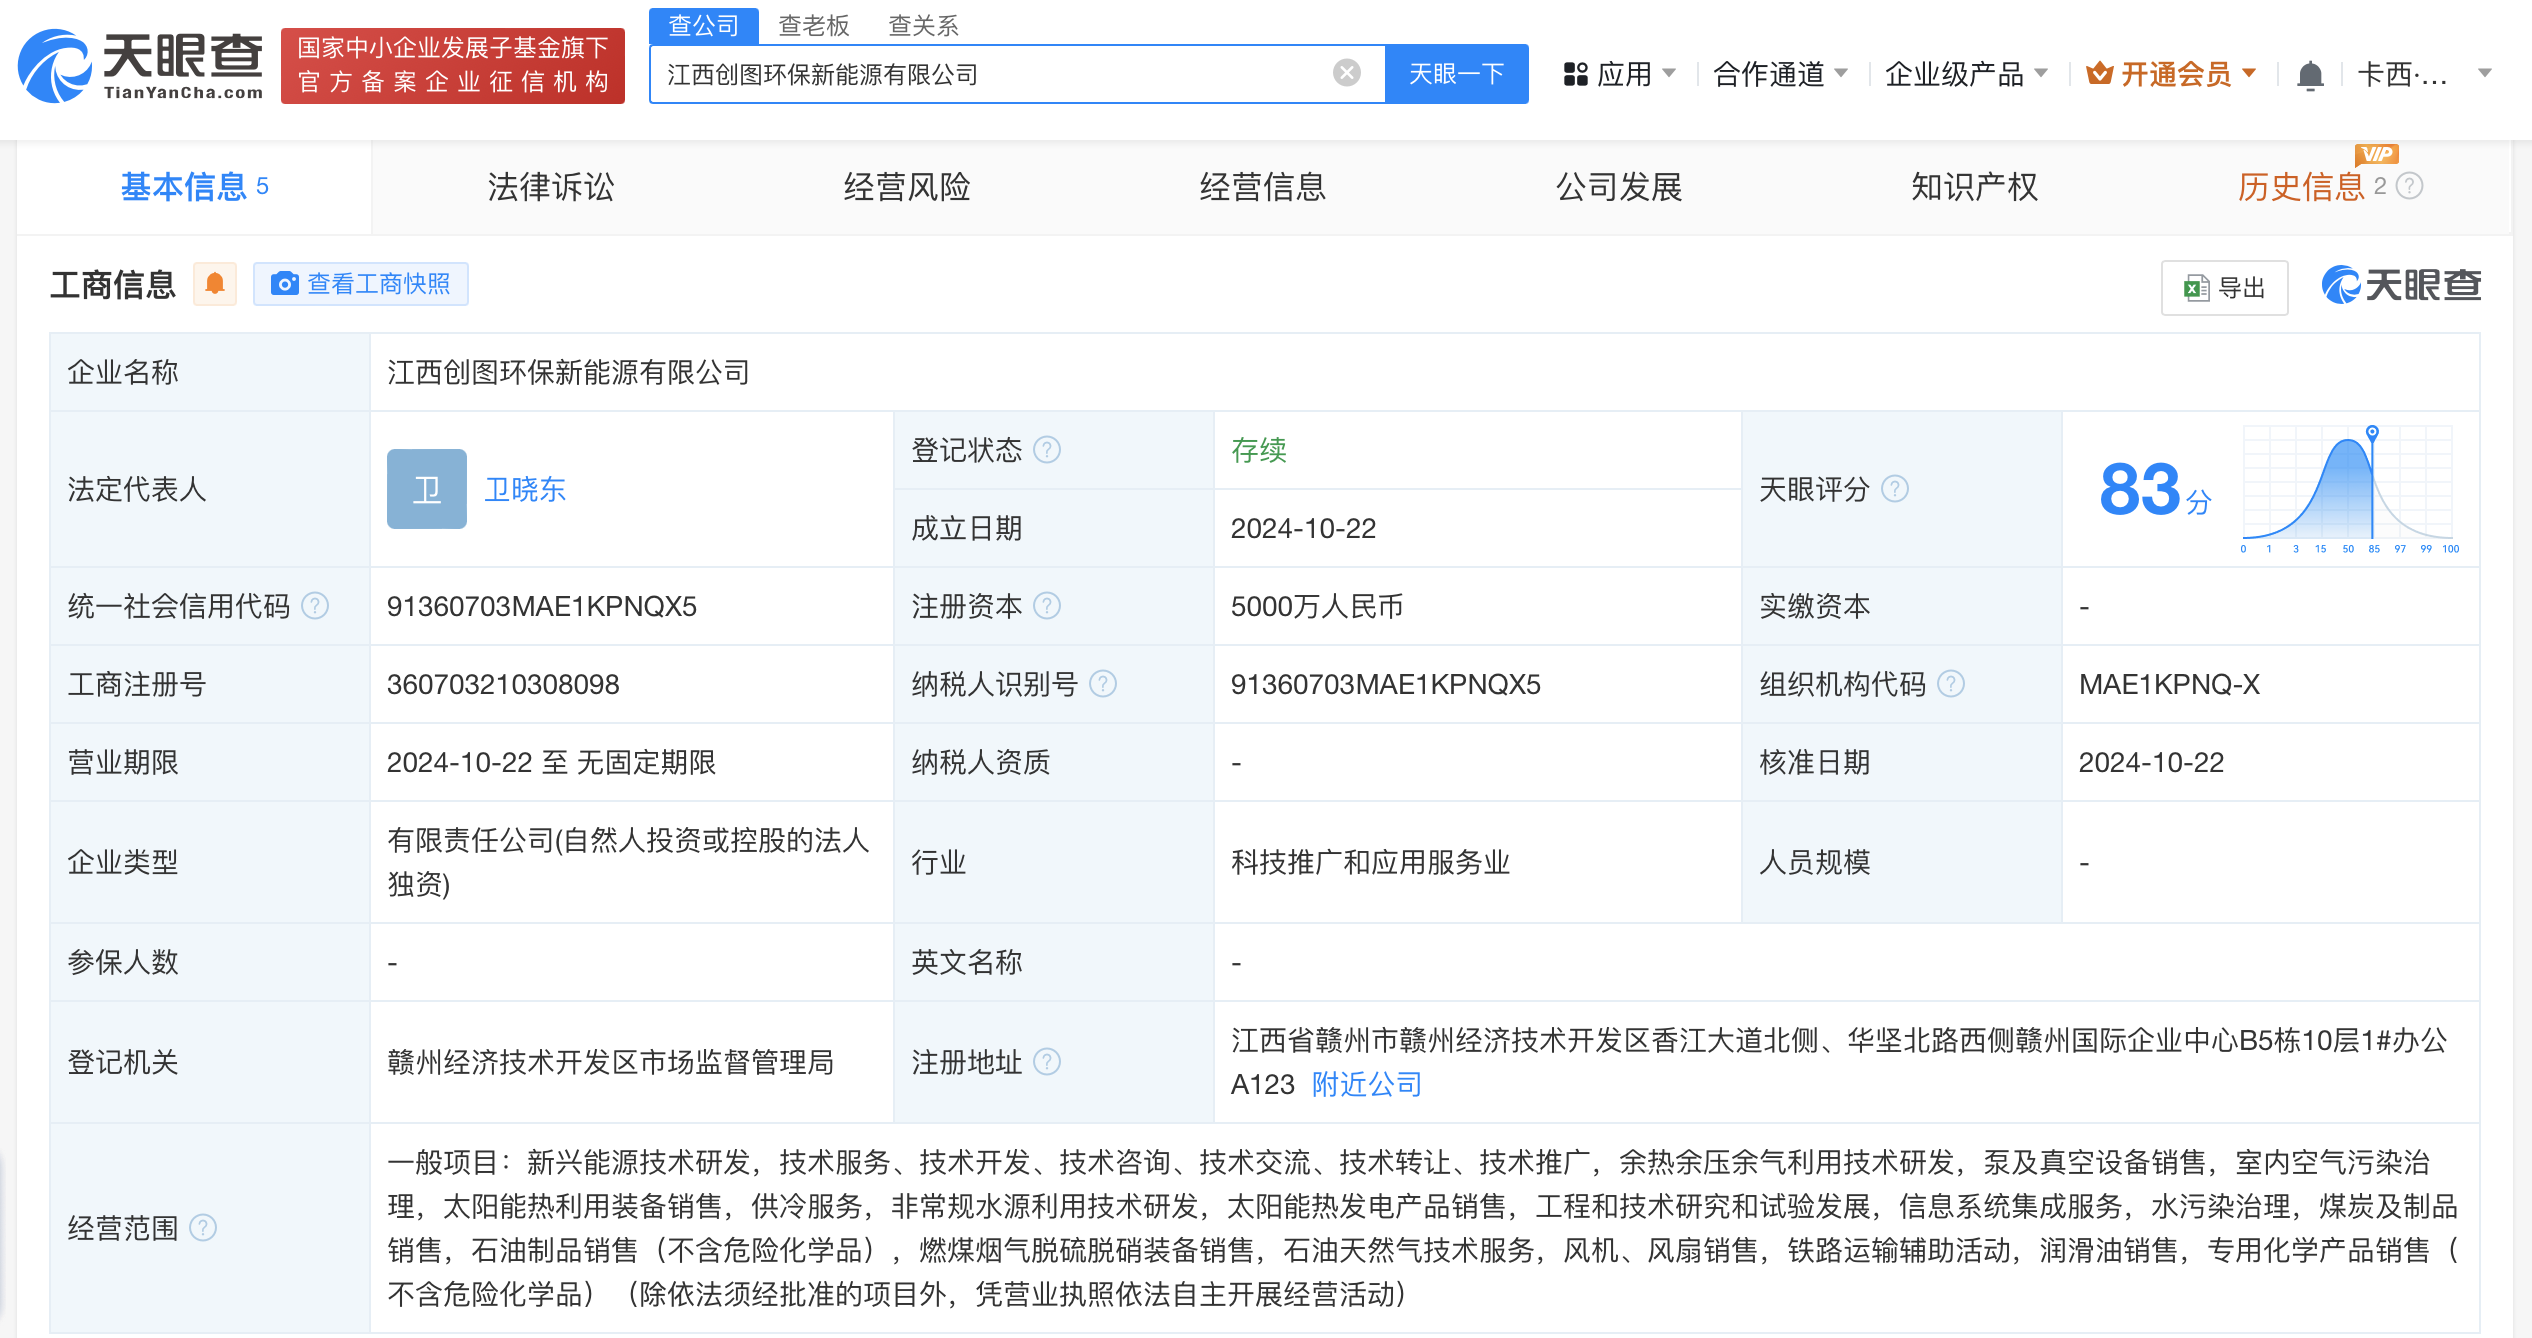
Task: Click the camera icon on 查看工商快照
Action: pos(285,285)
